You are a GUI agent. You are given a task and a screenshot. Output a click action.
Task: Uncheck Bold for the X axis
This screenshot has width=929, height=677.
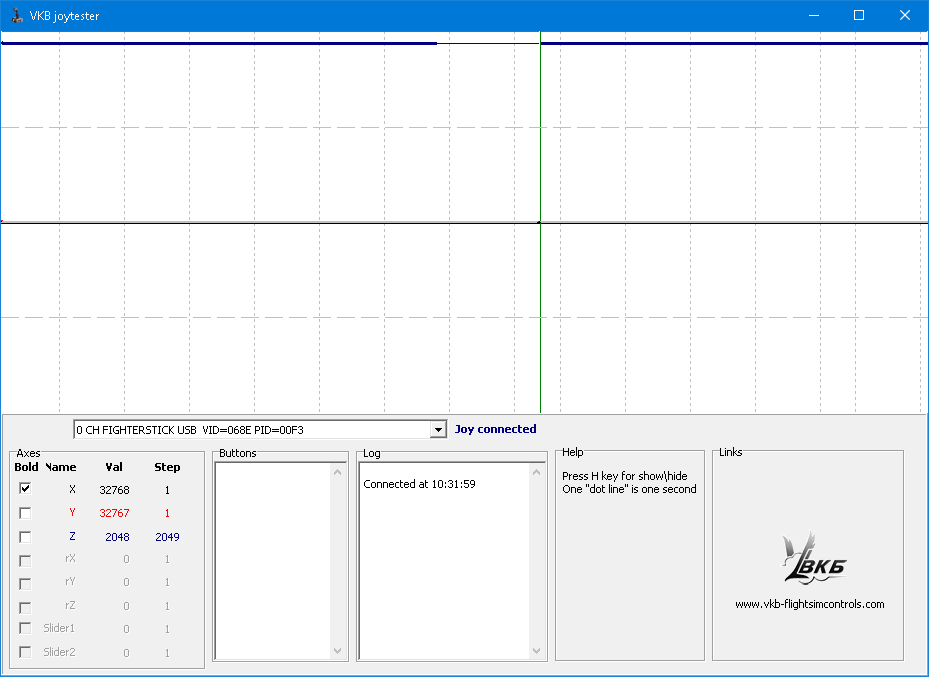(24, 489)
